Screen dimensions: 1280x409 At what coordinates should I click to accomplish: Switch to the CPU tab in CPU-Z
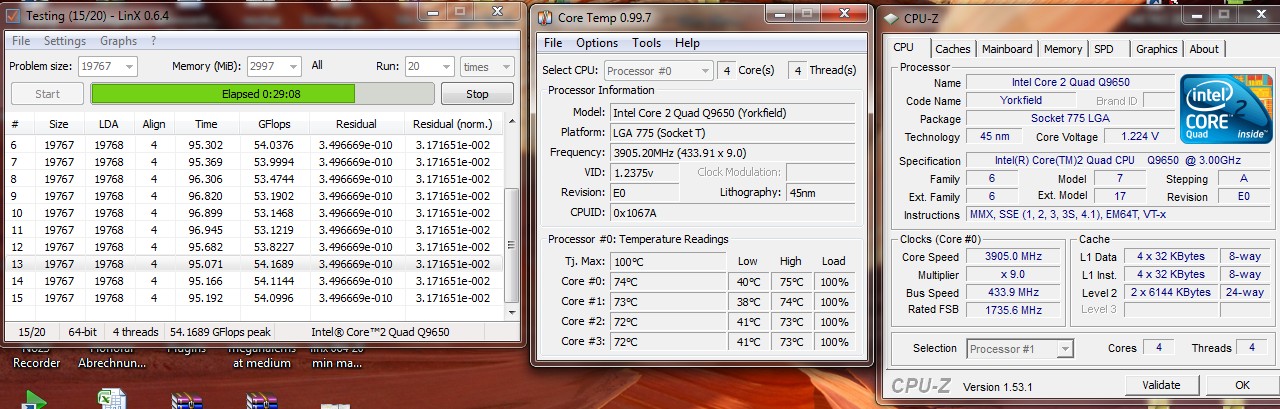pyautogui.click(x=904, y=47)
